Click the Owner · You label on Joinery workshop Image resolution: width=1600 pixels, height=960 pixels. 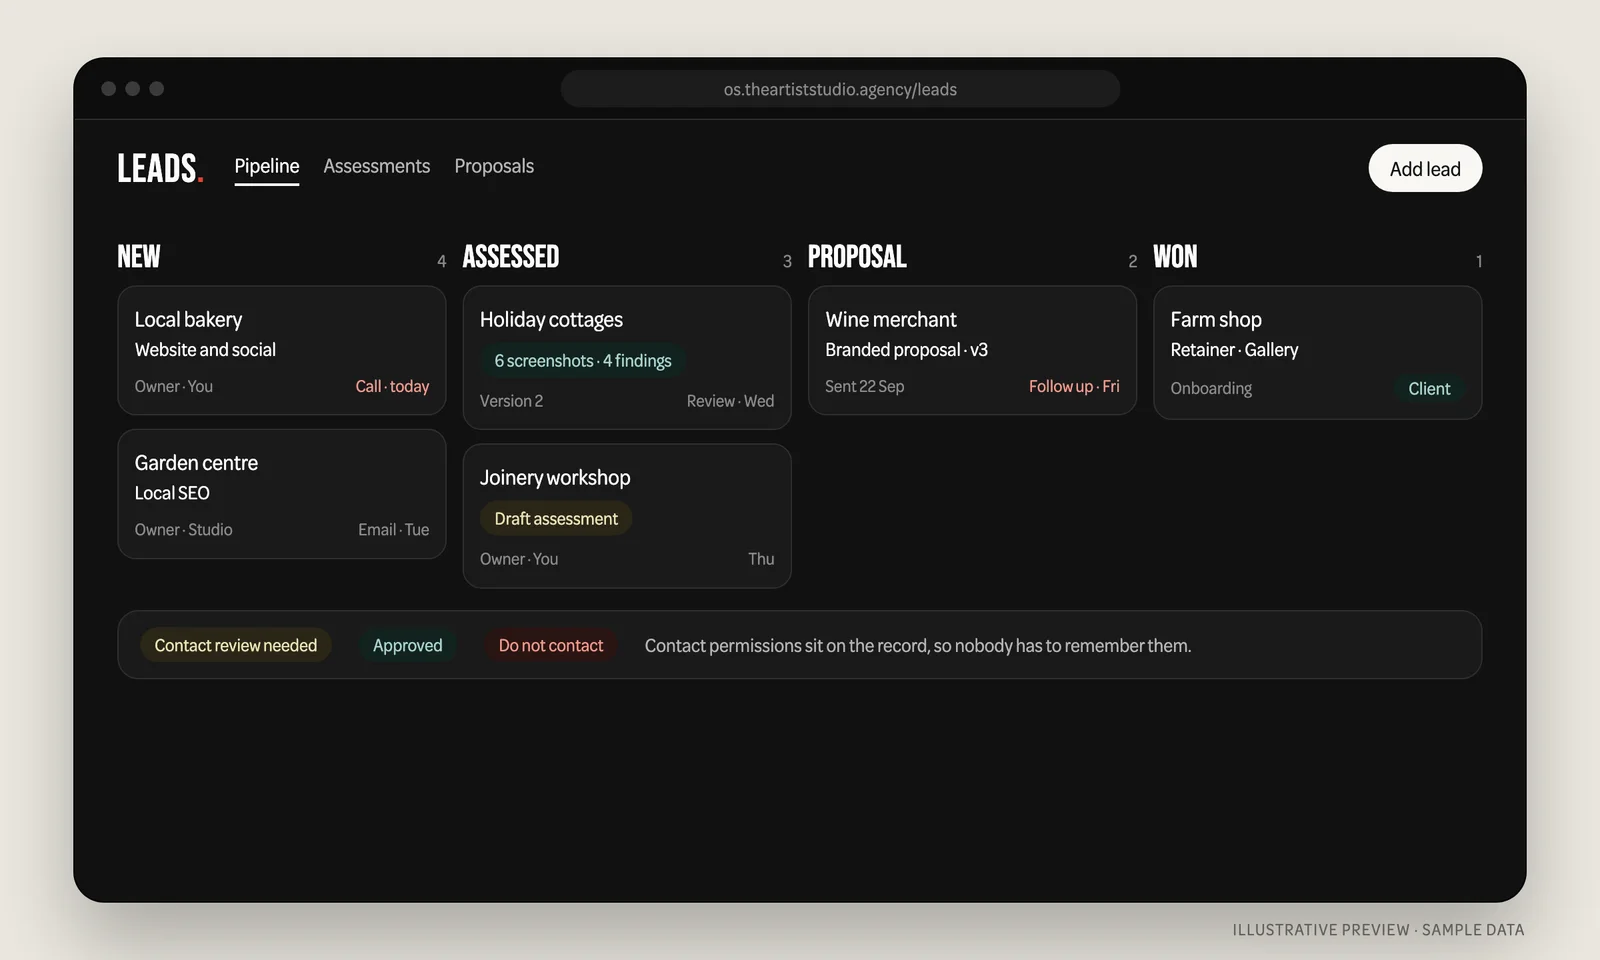pos(519,559)
